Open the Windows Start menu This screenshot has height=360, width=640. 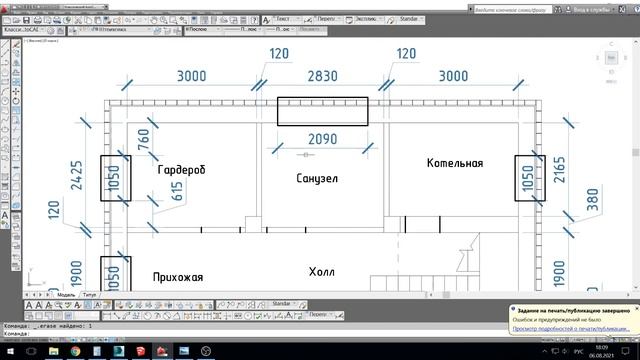[x=10, y=351]
